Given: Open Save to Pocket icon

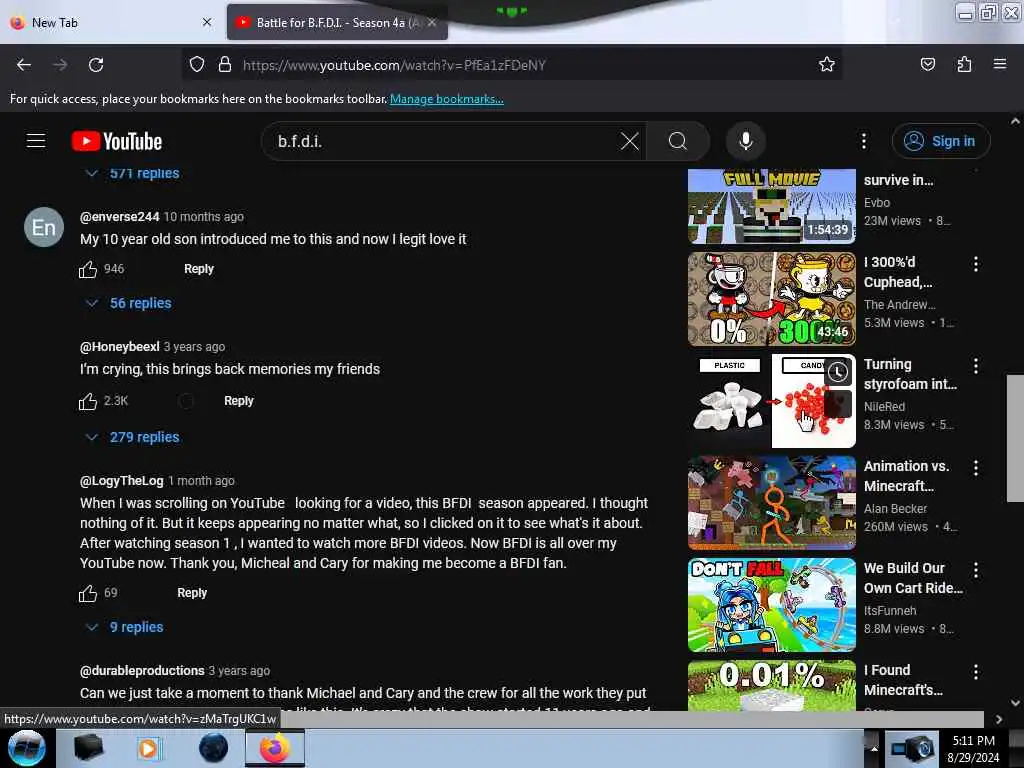Looking at the screenshot, I should coord(927,65).
